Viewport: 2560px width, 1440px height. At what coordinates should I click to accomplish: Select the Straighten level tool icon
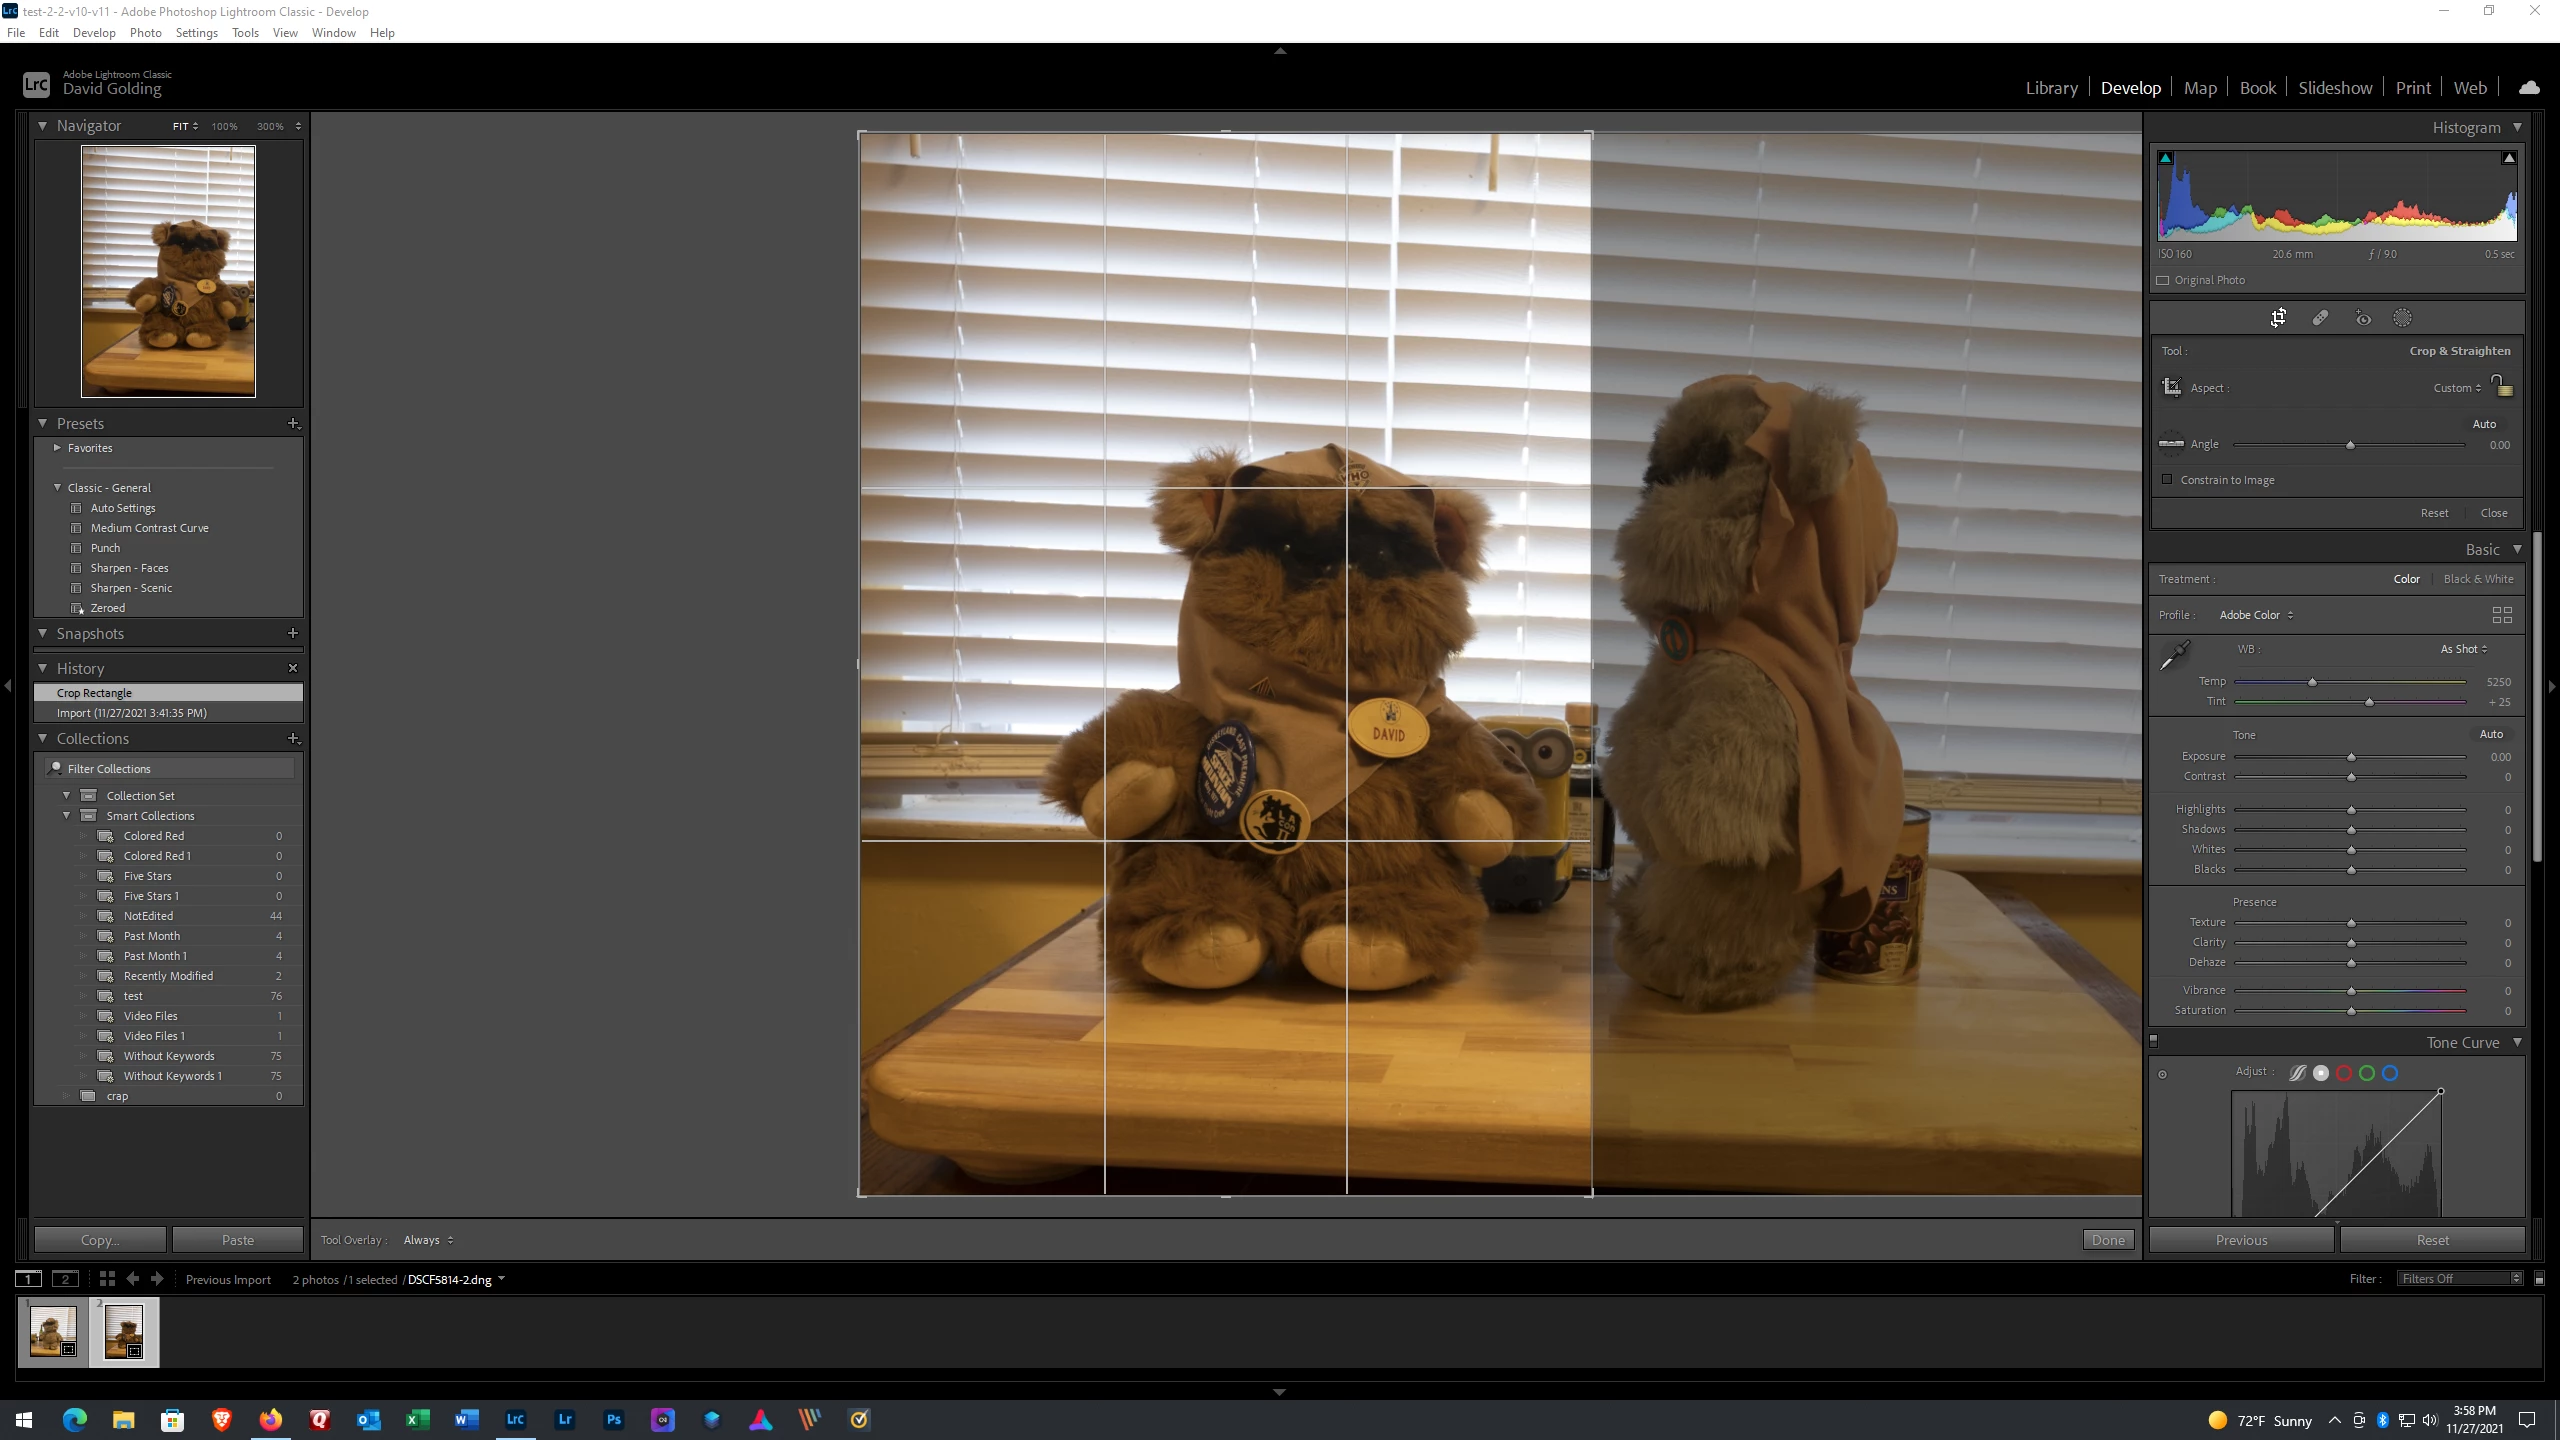coord(2171,444)
